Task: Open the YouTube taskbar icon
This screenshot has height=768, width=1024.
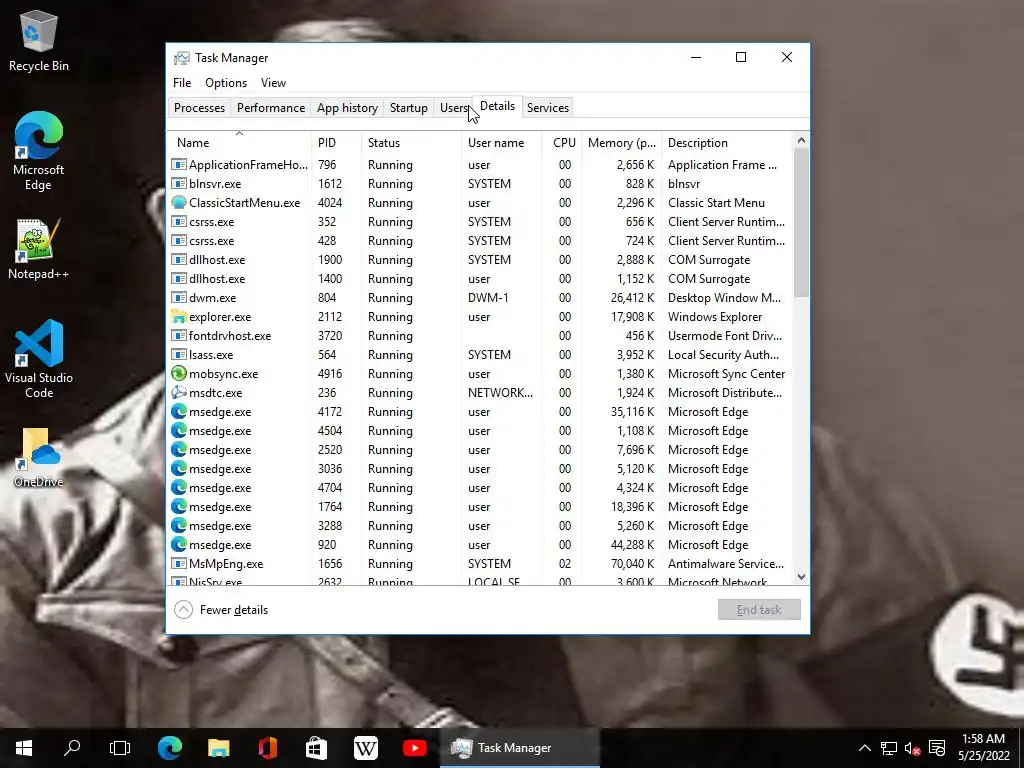Action: 415,748
